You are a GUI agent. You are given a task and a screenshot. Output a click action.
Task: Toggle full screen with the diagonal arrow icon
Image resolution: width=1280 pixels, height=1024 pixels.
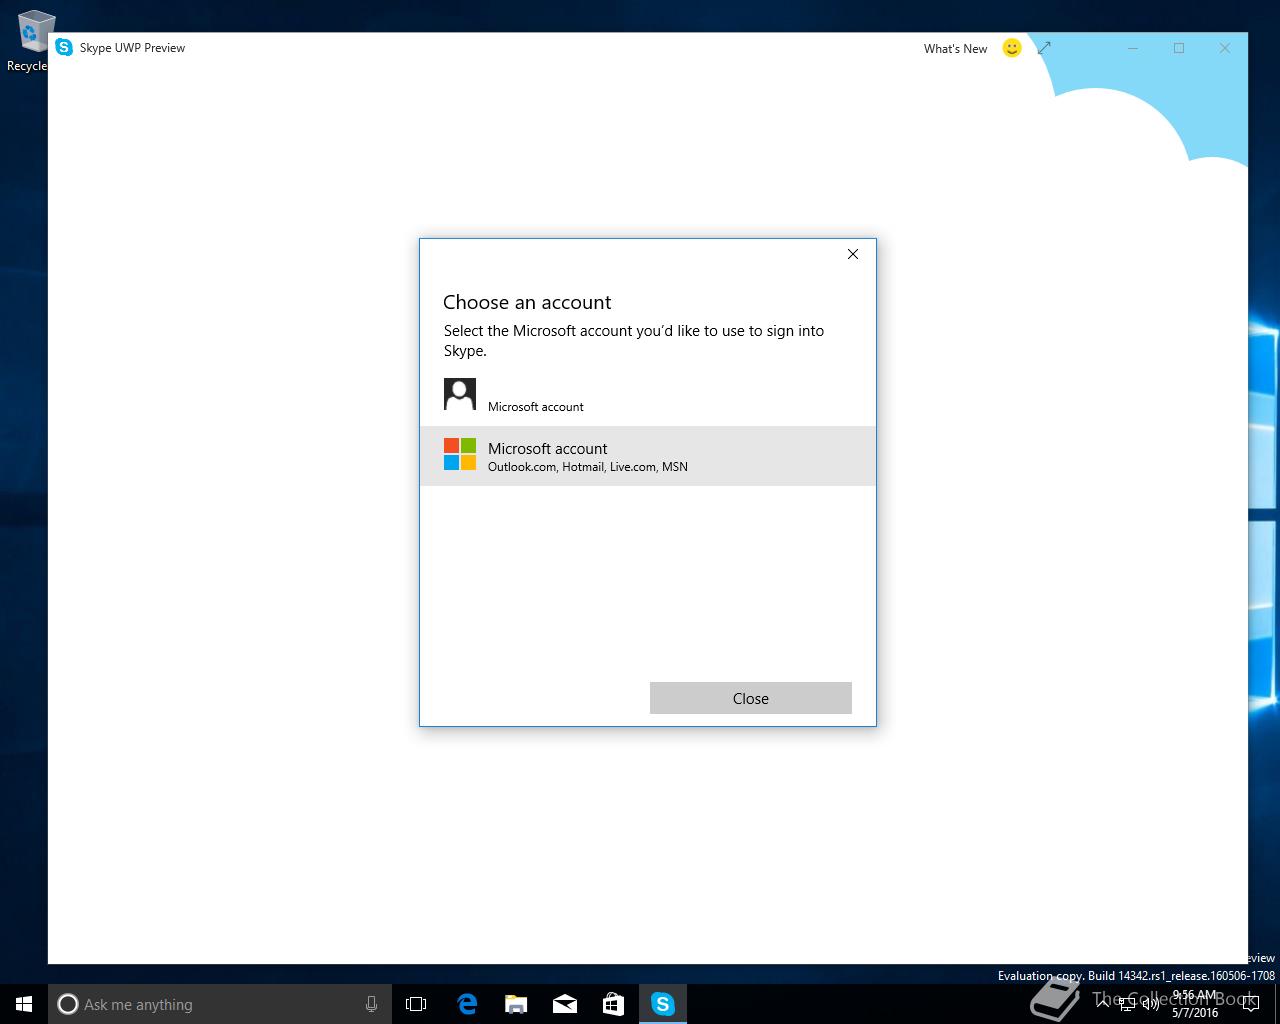1044,48
